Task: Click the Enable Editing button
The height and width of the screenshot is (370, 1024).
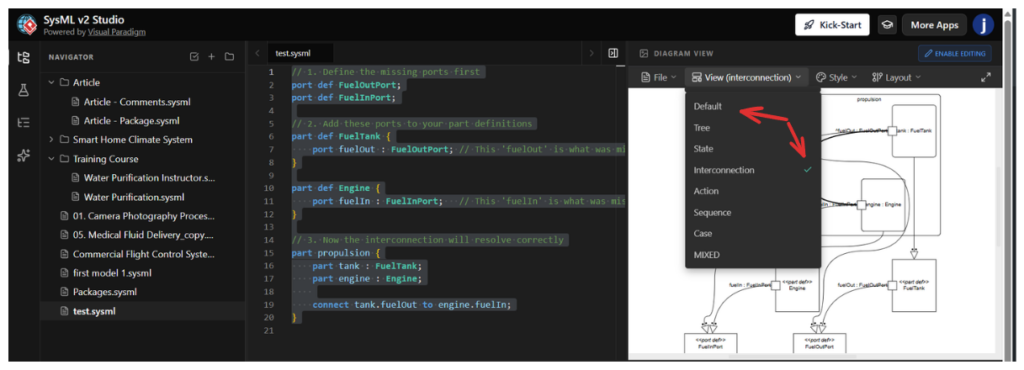Action: tap(955, 54)
